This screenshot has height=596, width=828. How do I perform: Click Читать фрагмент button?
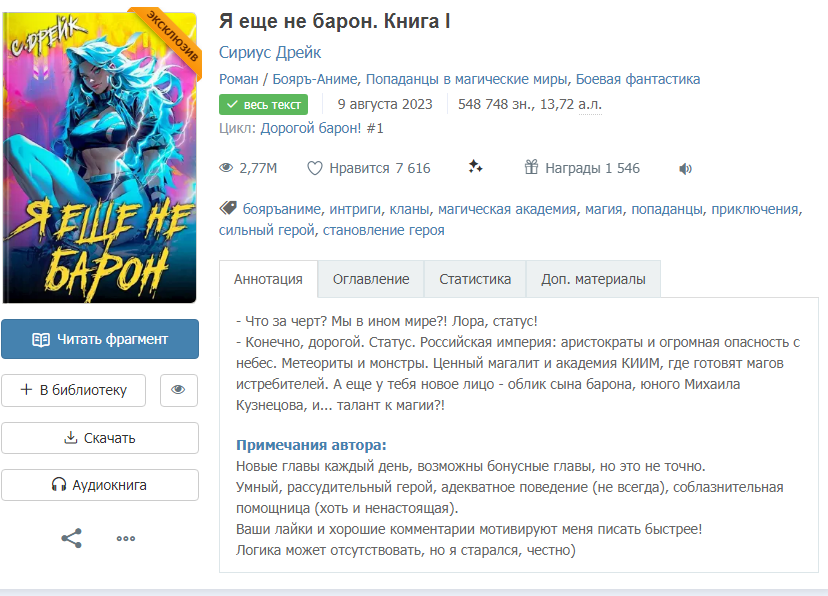tap(100, 339)
